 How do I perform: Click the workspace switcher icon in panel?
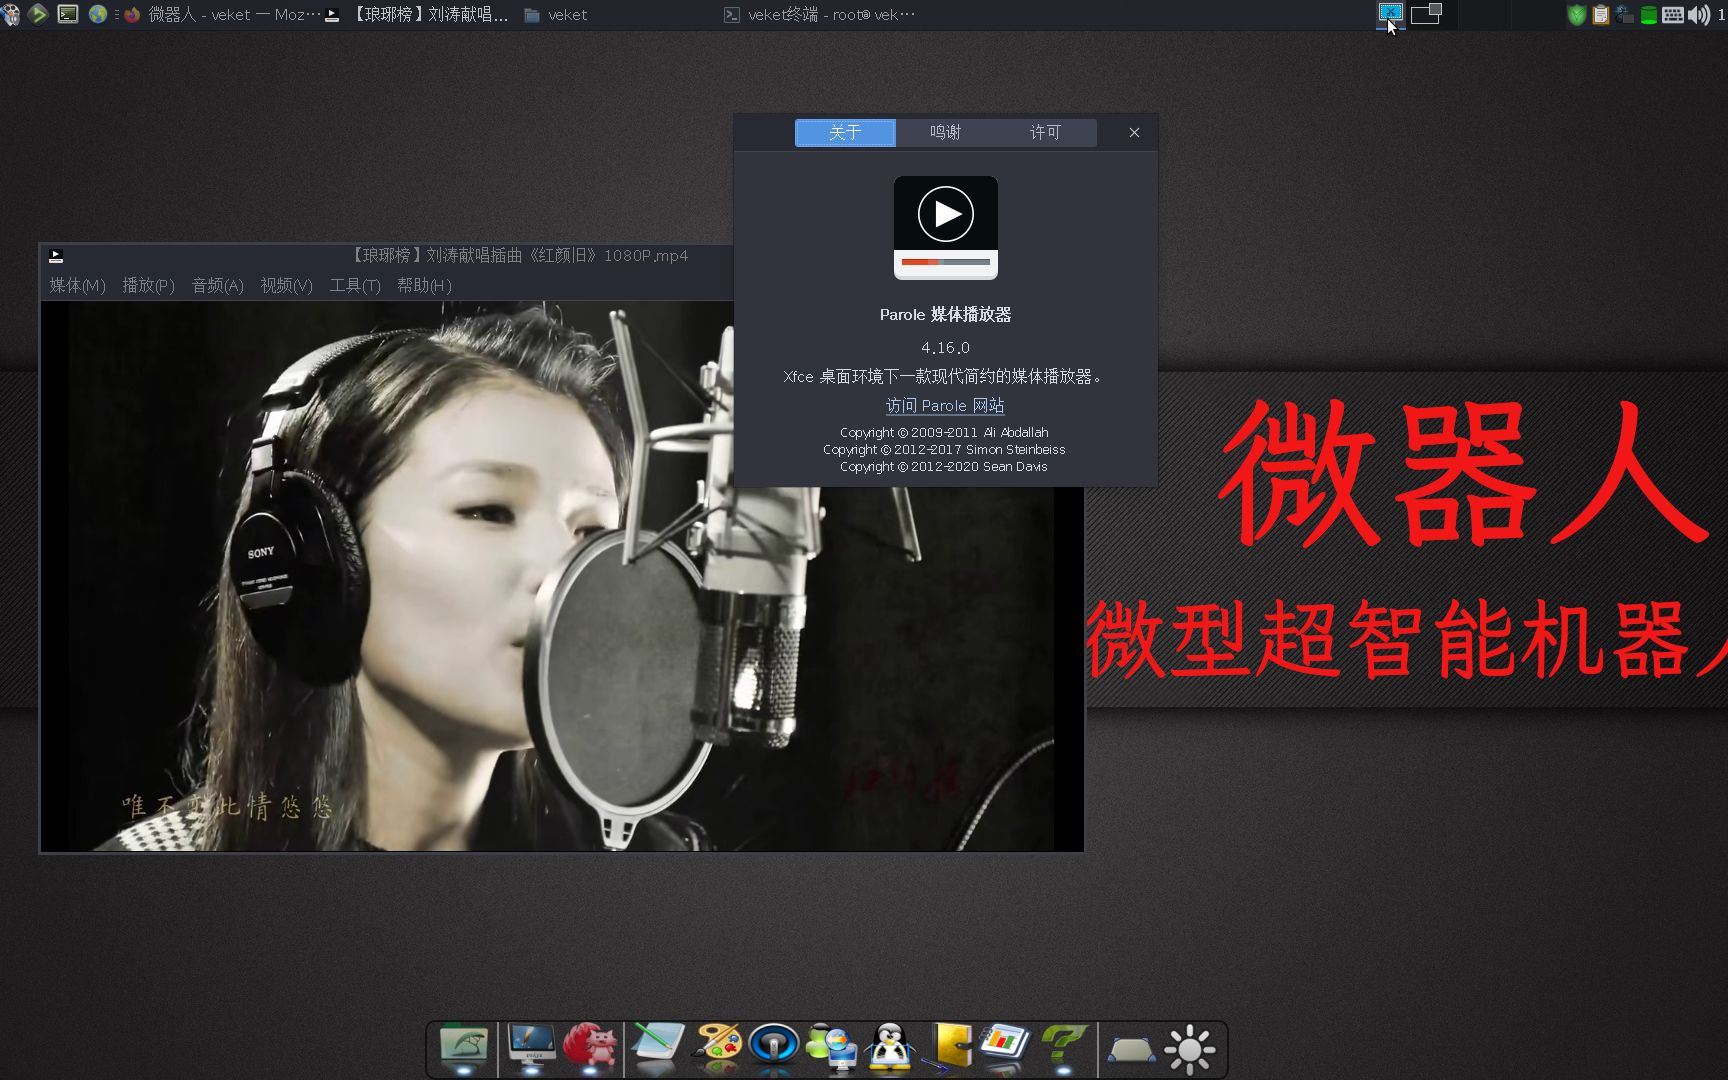coord(1426,13)
